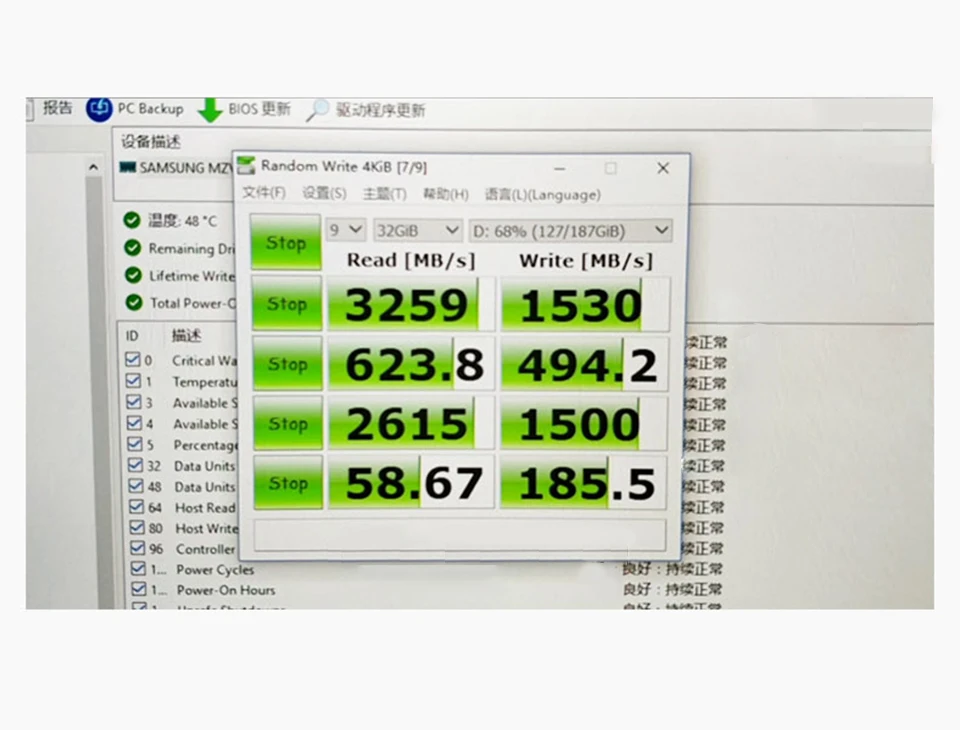Click the green check icon beside Remaining Drive
The image size is (960, 730).
[132, 248]
